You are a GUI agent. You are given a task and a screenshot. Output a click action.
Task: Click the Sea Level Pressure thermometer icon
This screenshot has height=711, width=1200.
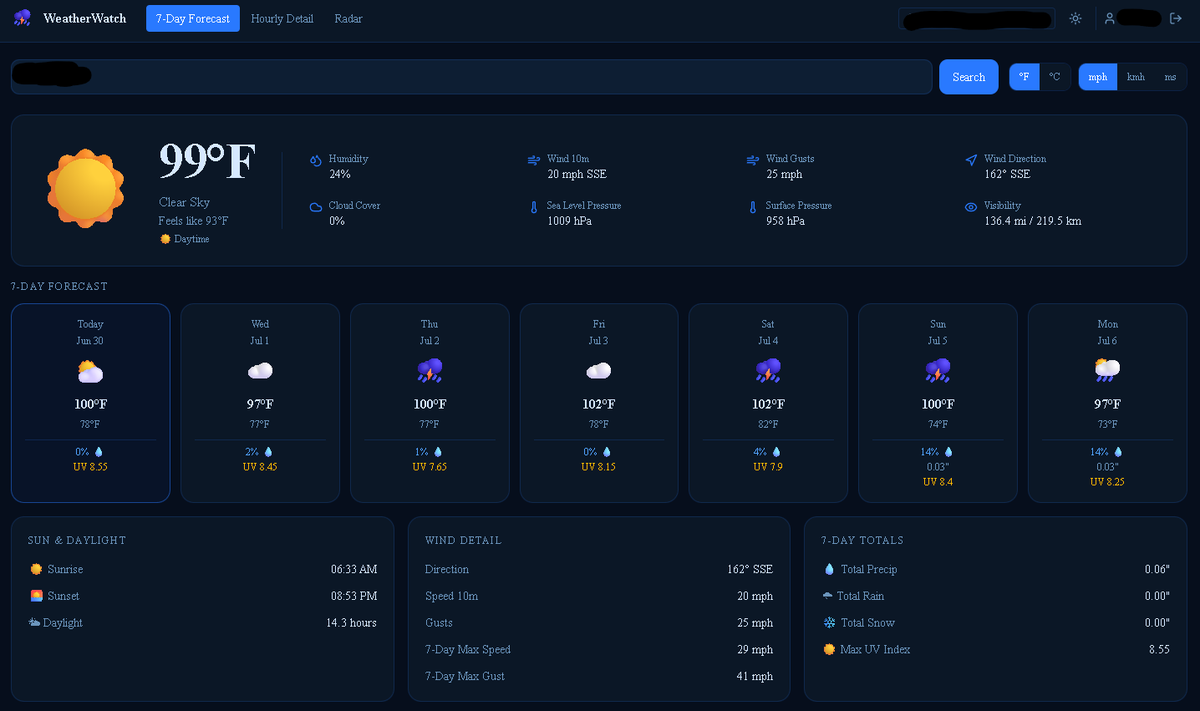(x=534, y=207)
